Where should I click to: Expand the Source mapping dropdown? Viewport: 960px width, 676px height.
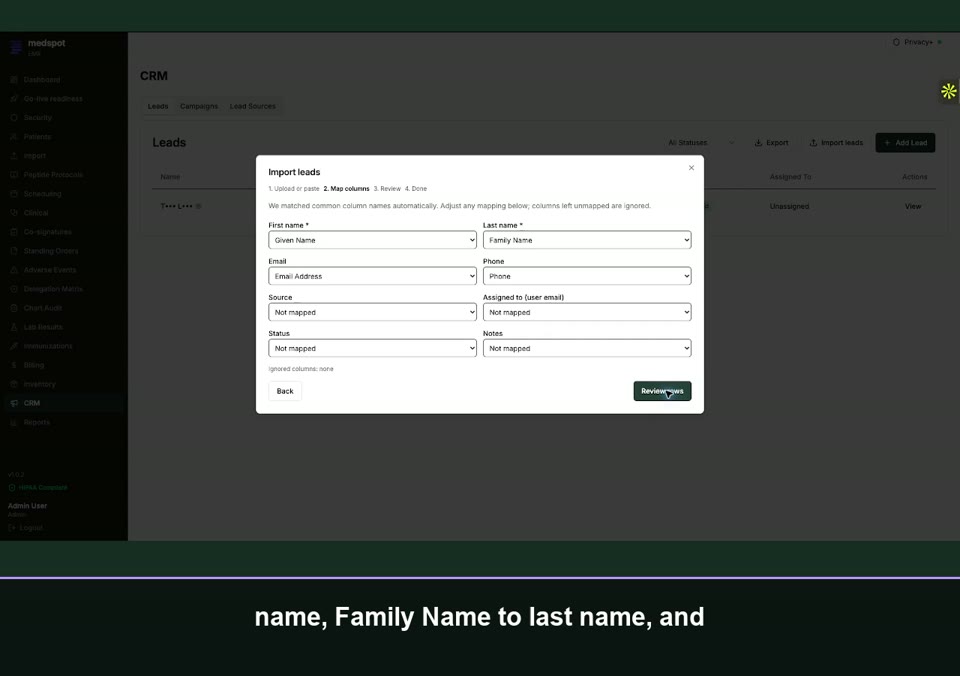tap(372, 312)
